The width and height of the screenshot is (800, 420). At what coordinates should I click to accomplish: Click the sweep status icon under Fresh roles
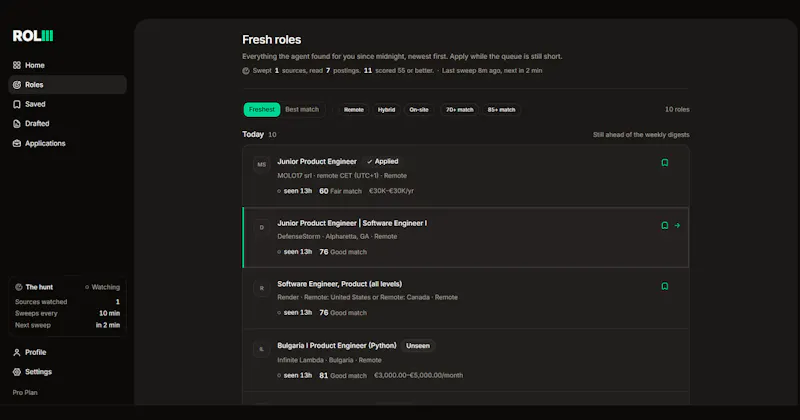[246, 71]
